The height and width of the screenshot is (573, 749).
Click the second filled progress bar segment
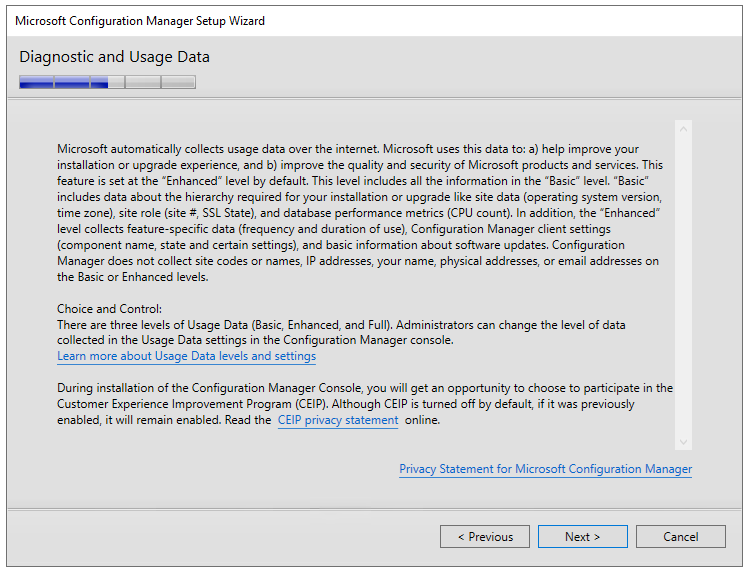(x=72, y=82)
